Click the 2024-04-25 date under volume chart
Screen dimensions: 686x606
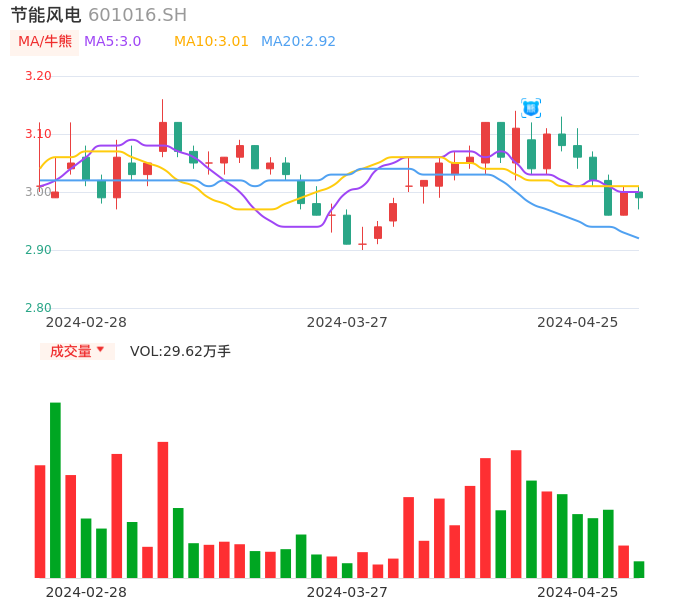point(577,592)
